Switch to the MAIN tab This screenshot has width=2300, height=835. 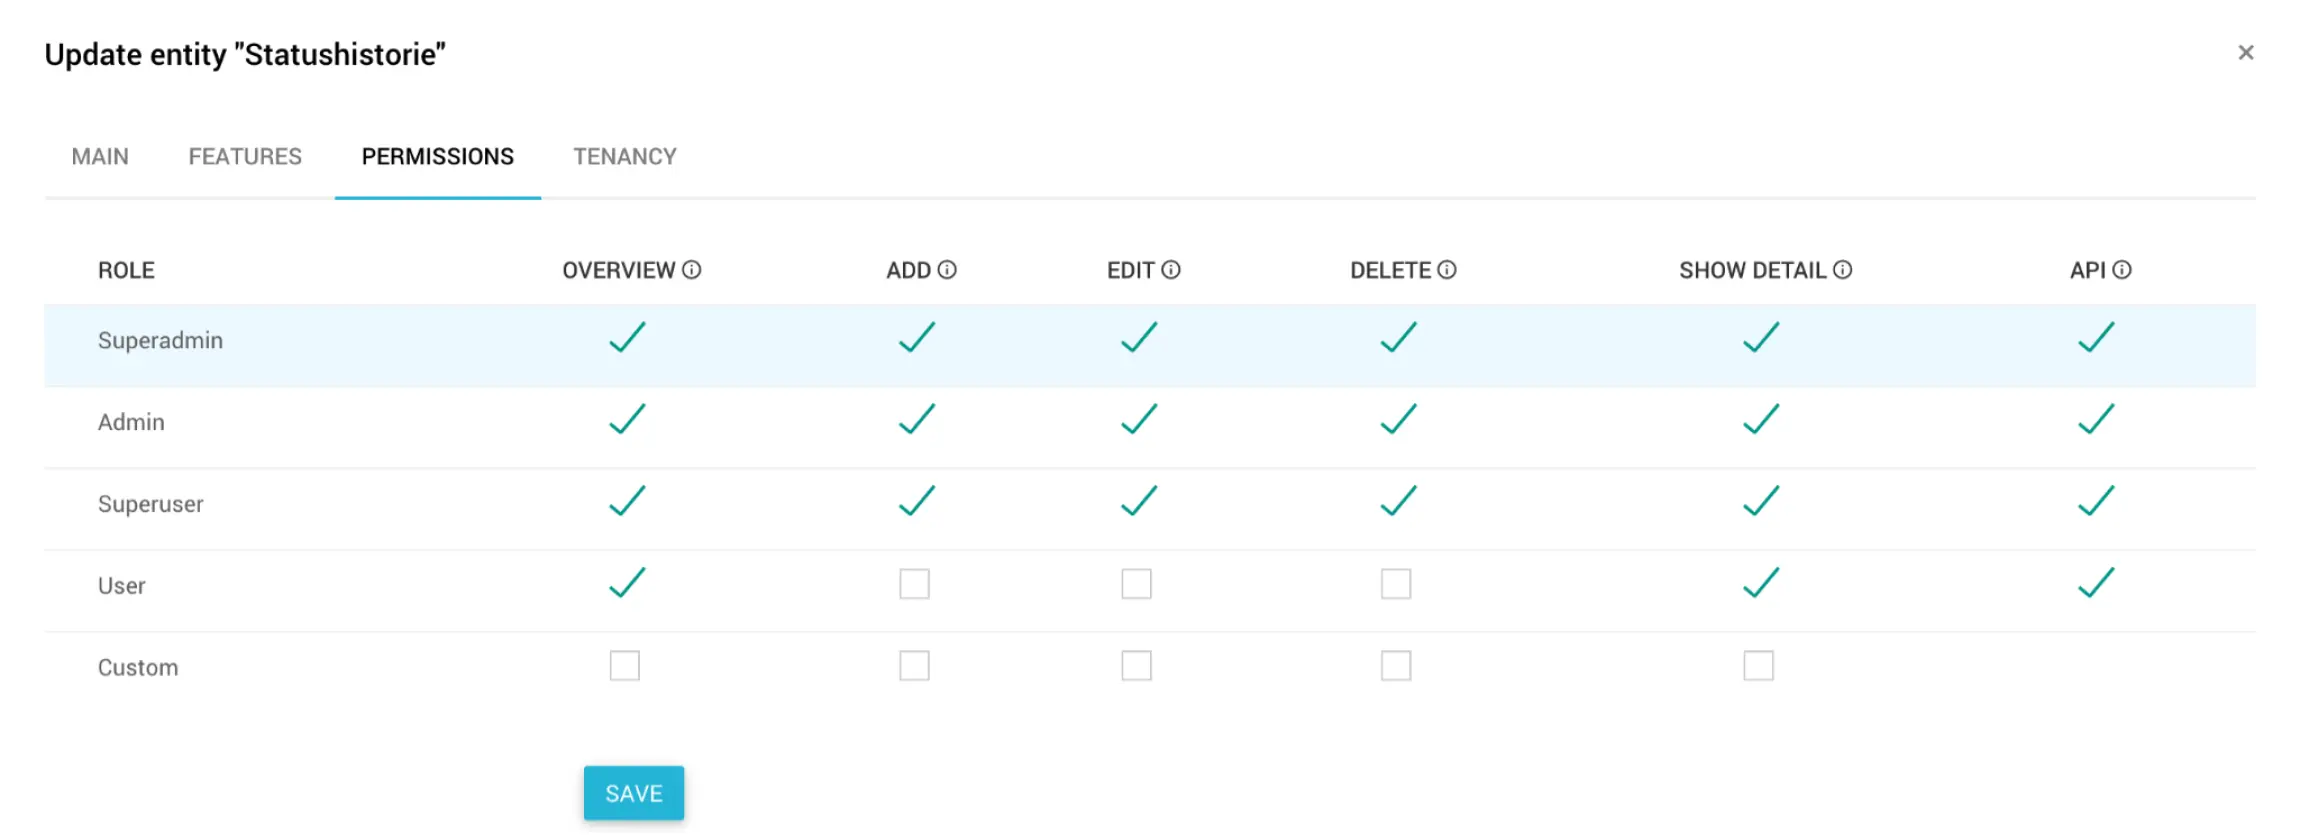click(100, 157)
